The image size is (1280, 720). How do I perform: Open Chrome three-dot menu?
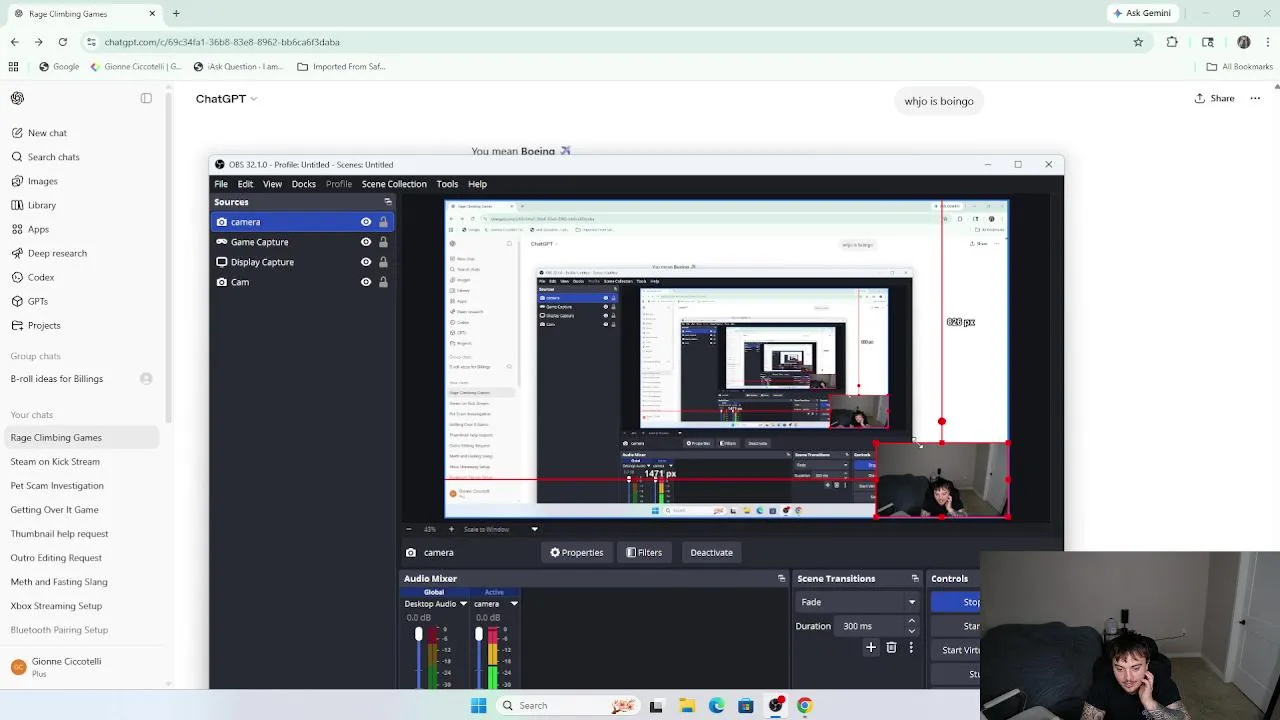tap(1268, 42)
